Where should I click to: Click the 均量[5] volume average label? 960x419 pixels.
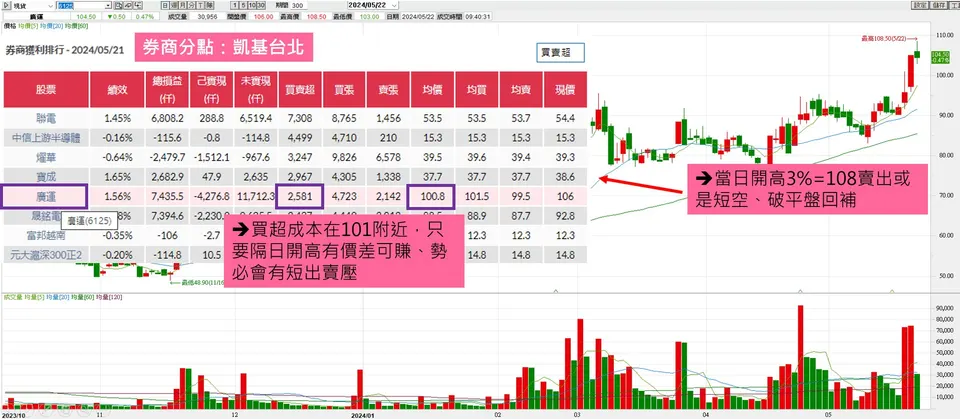pos(34,296)
